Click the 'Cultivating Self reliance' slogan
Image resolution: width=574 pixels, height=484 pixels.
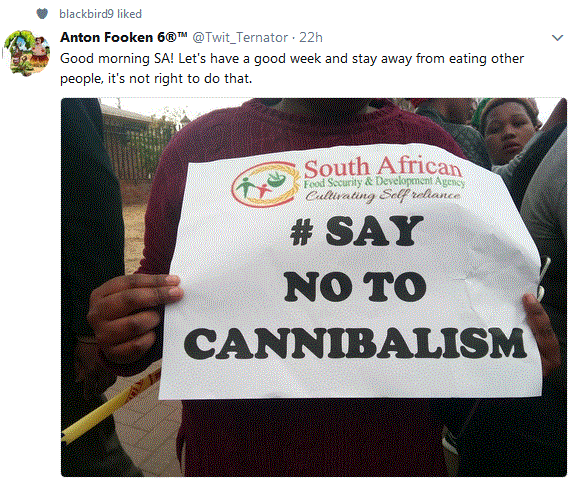(x=383, y=196)
